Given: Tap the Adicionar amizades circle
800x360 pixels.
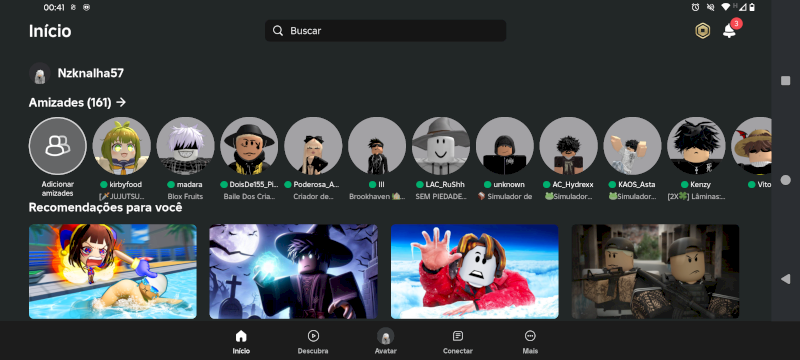Looking at the screenshot, I should click(x=58, y=146).
